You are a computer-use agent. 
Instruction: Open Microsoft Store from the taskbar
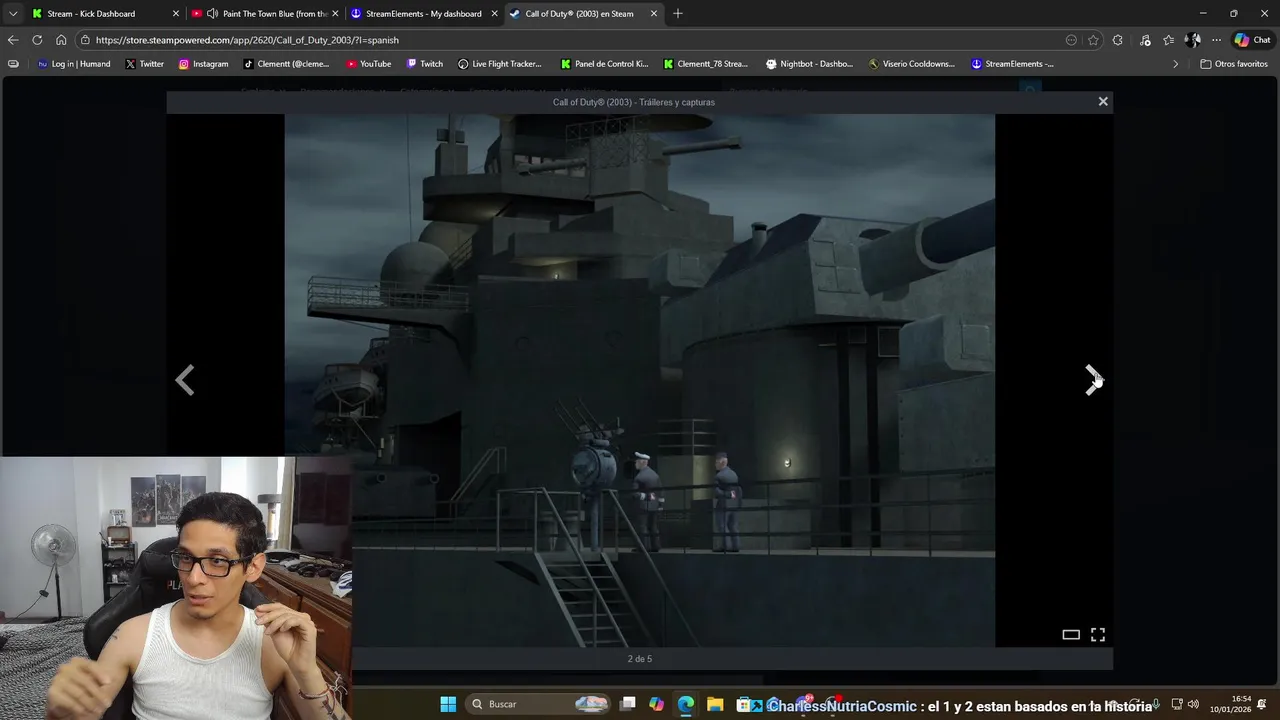point(744,704)
